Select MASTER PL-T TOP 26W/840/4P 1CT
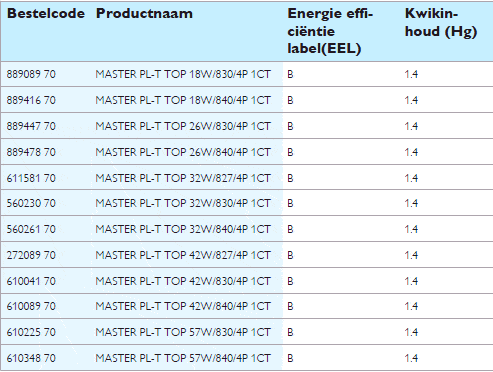The image size is (493, 372). 183,152
